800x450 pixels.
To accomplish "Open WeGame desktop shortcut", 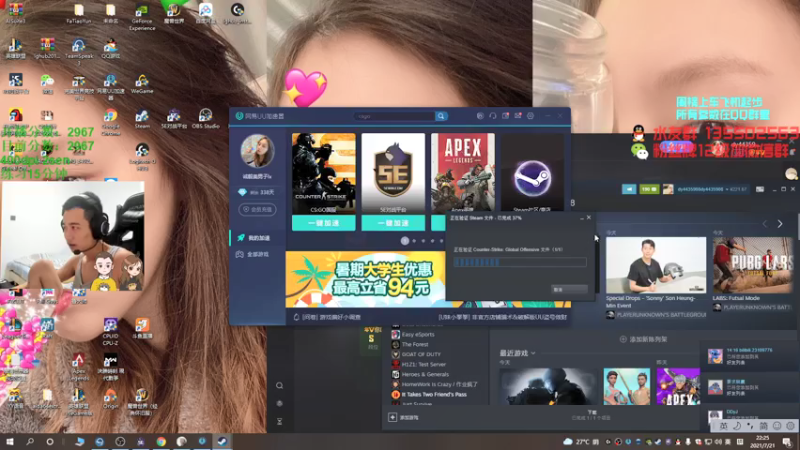I will coord(142,84).
